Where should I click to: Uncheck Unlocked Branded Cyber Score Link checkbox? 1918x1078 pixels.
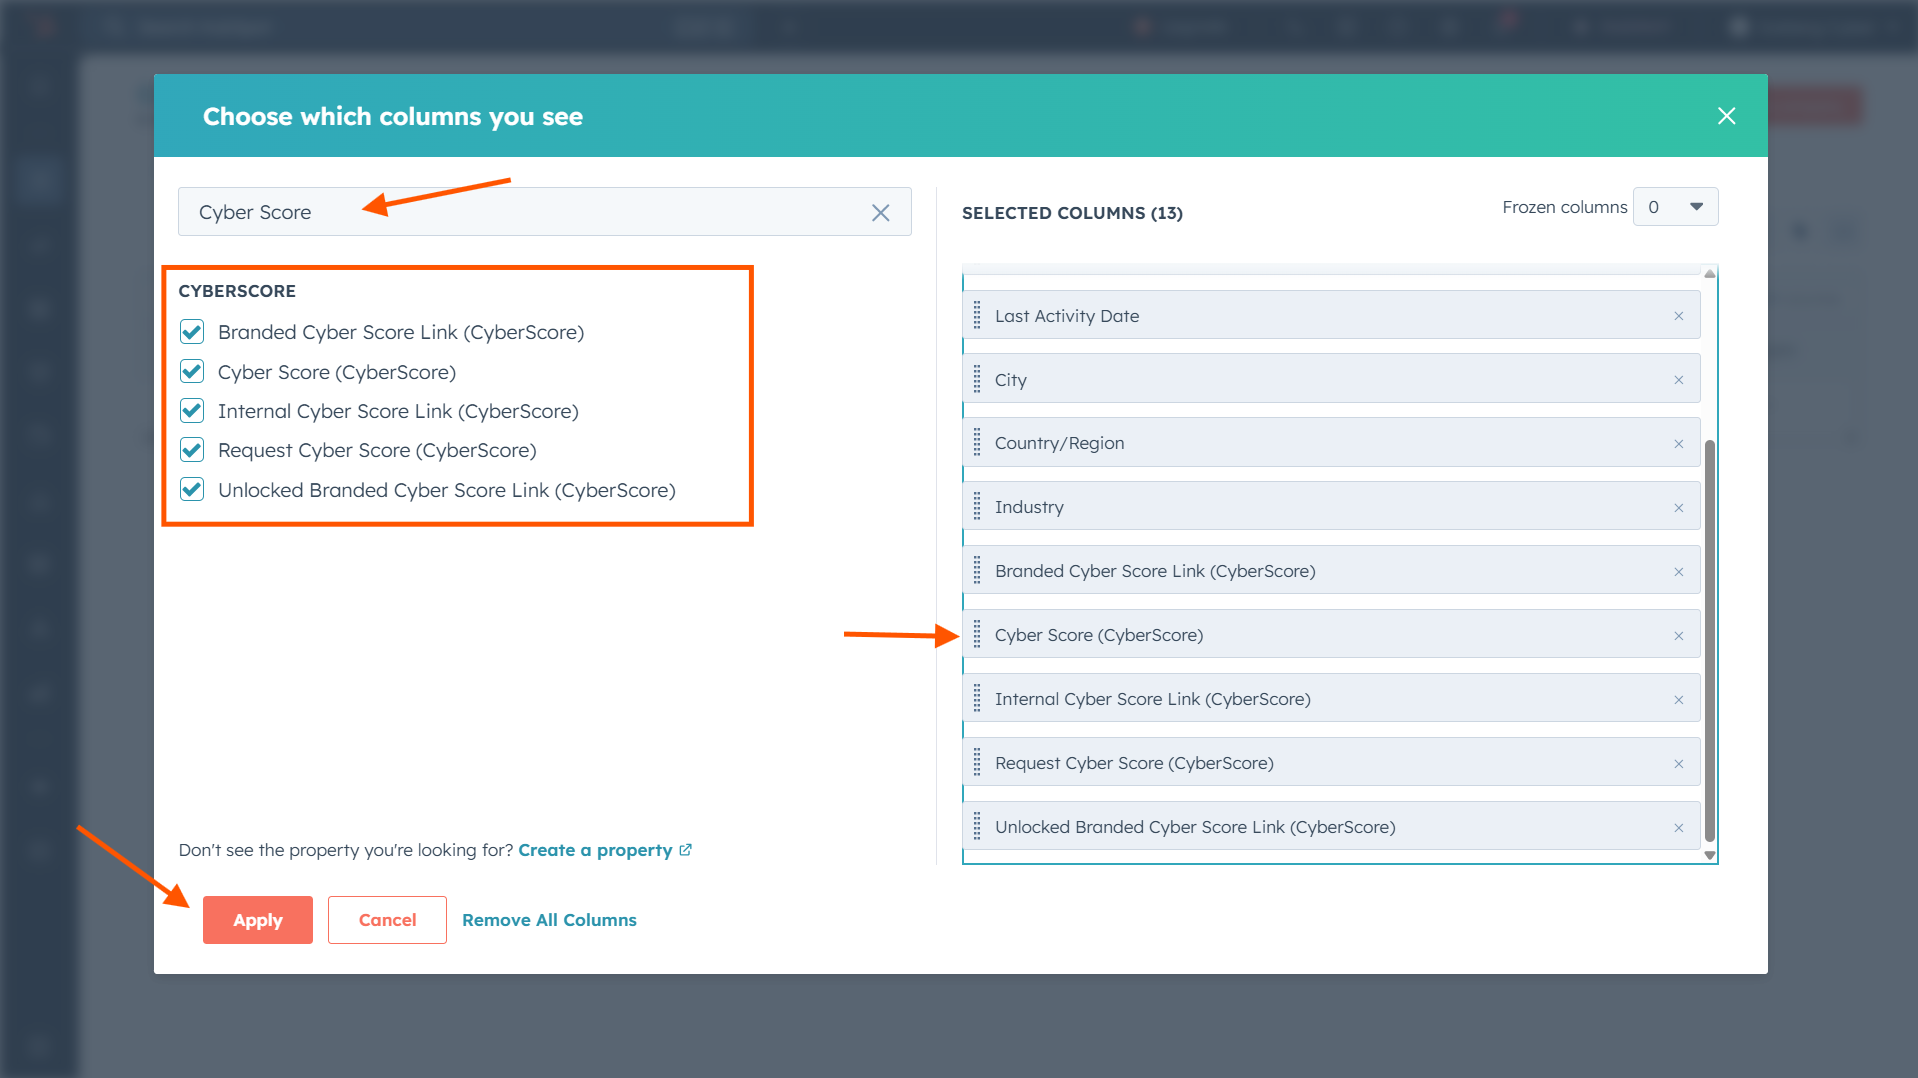tap(192, 490)
